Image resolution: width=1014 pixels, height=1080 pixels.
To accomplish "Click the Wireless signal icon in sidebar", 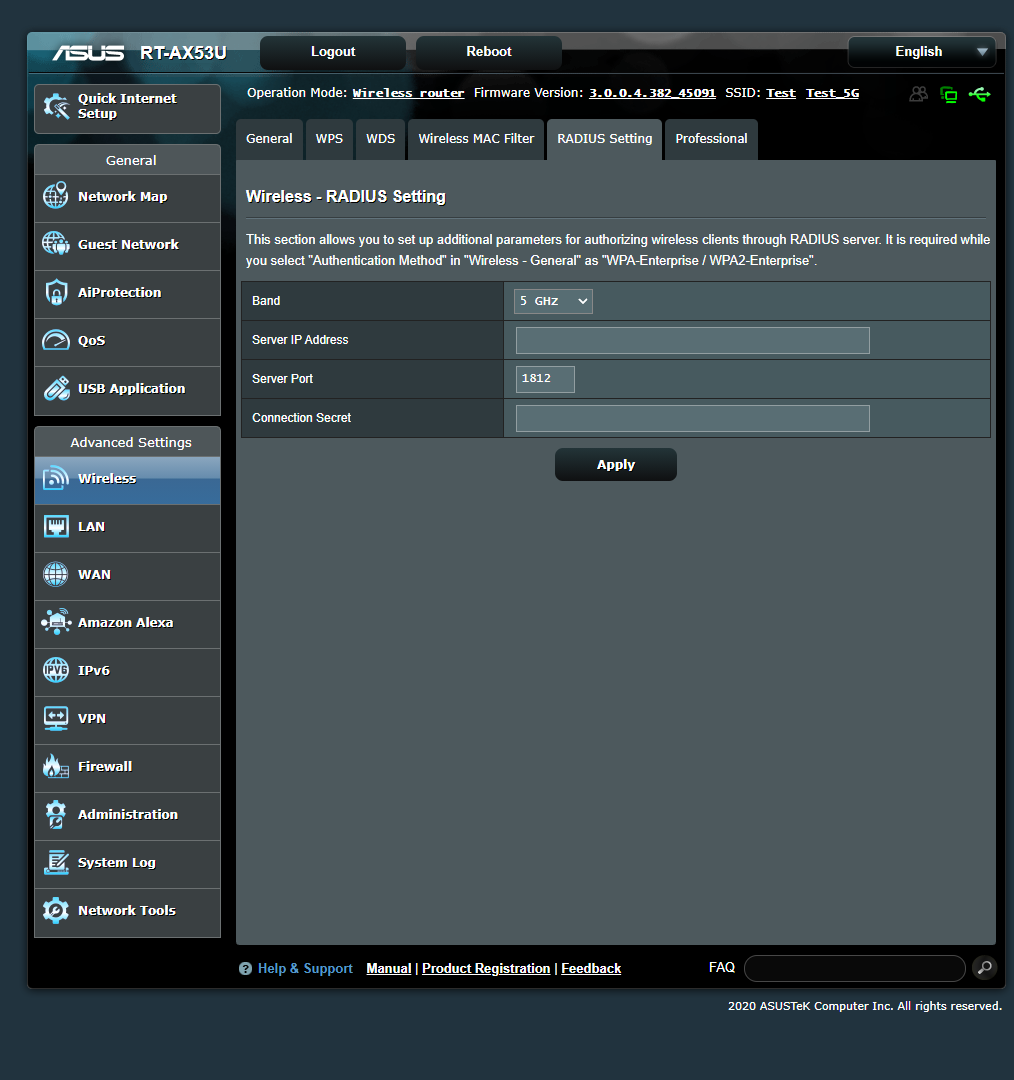I will (56, 478).
